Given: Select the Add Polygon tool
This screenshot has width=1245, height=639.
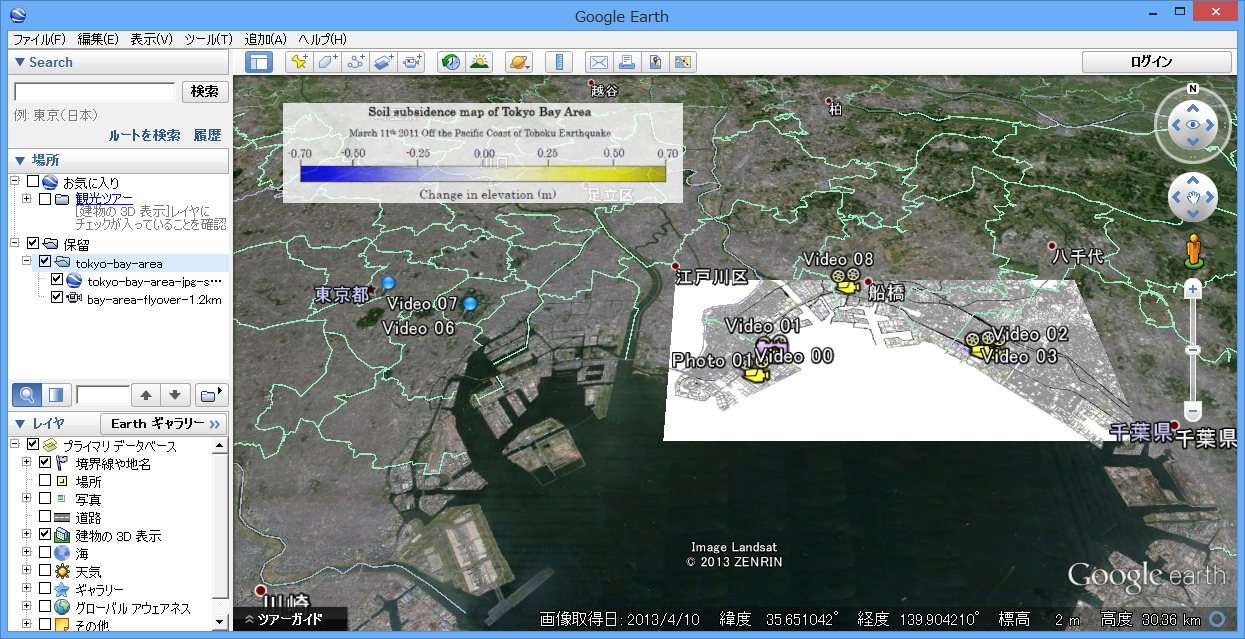Looking at the screenshot, I should tap(327, 62).
